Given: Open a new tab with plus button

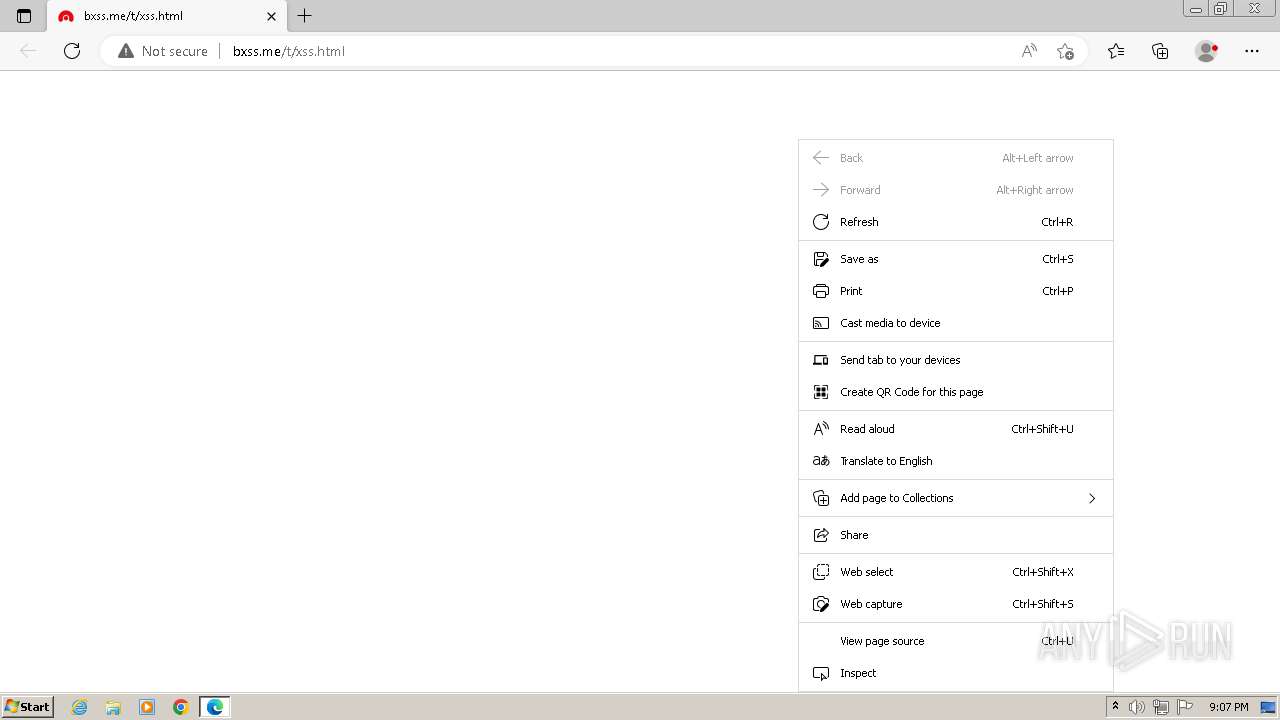Looking at the screenshot, I should 305,16.
